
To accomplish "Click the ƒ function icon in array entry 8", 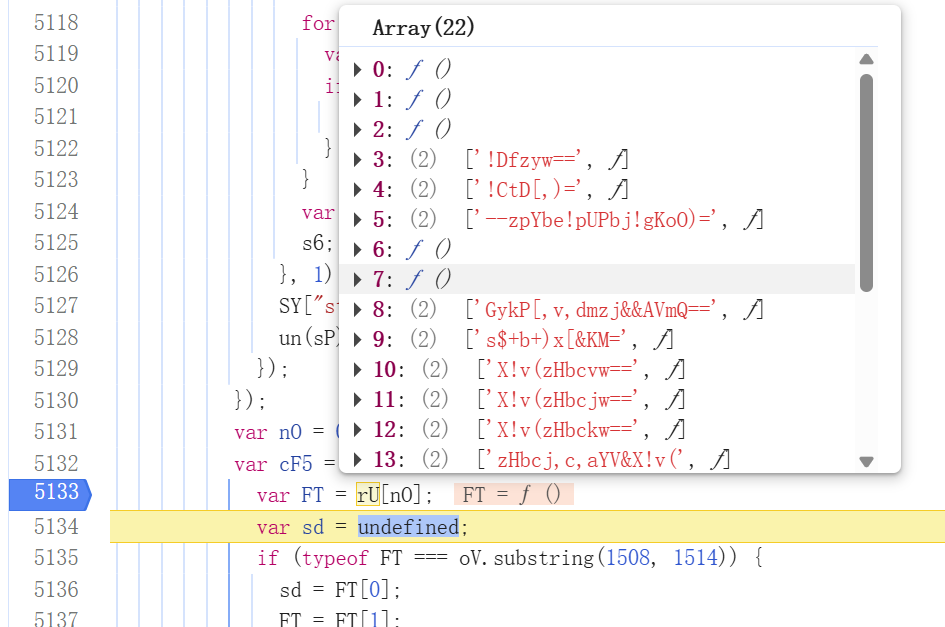I will 754,310.
